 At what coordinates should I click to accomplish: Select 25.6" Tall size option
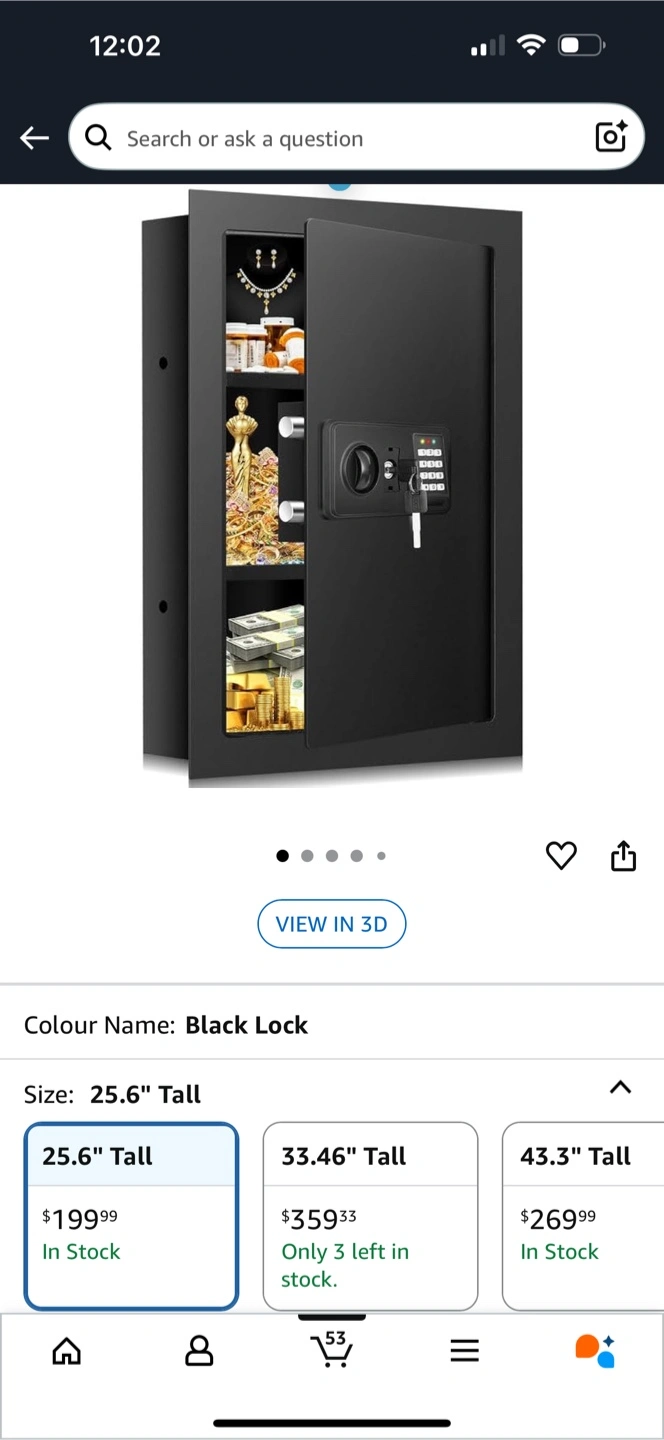coord(131,1216)
